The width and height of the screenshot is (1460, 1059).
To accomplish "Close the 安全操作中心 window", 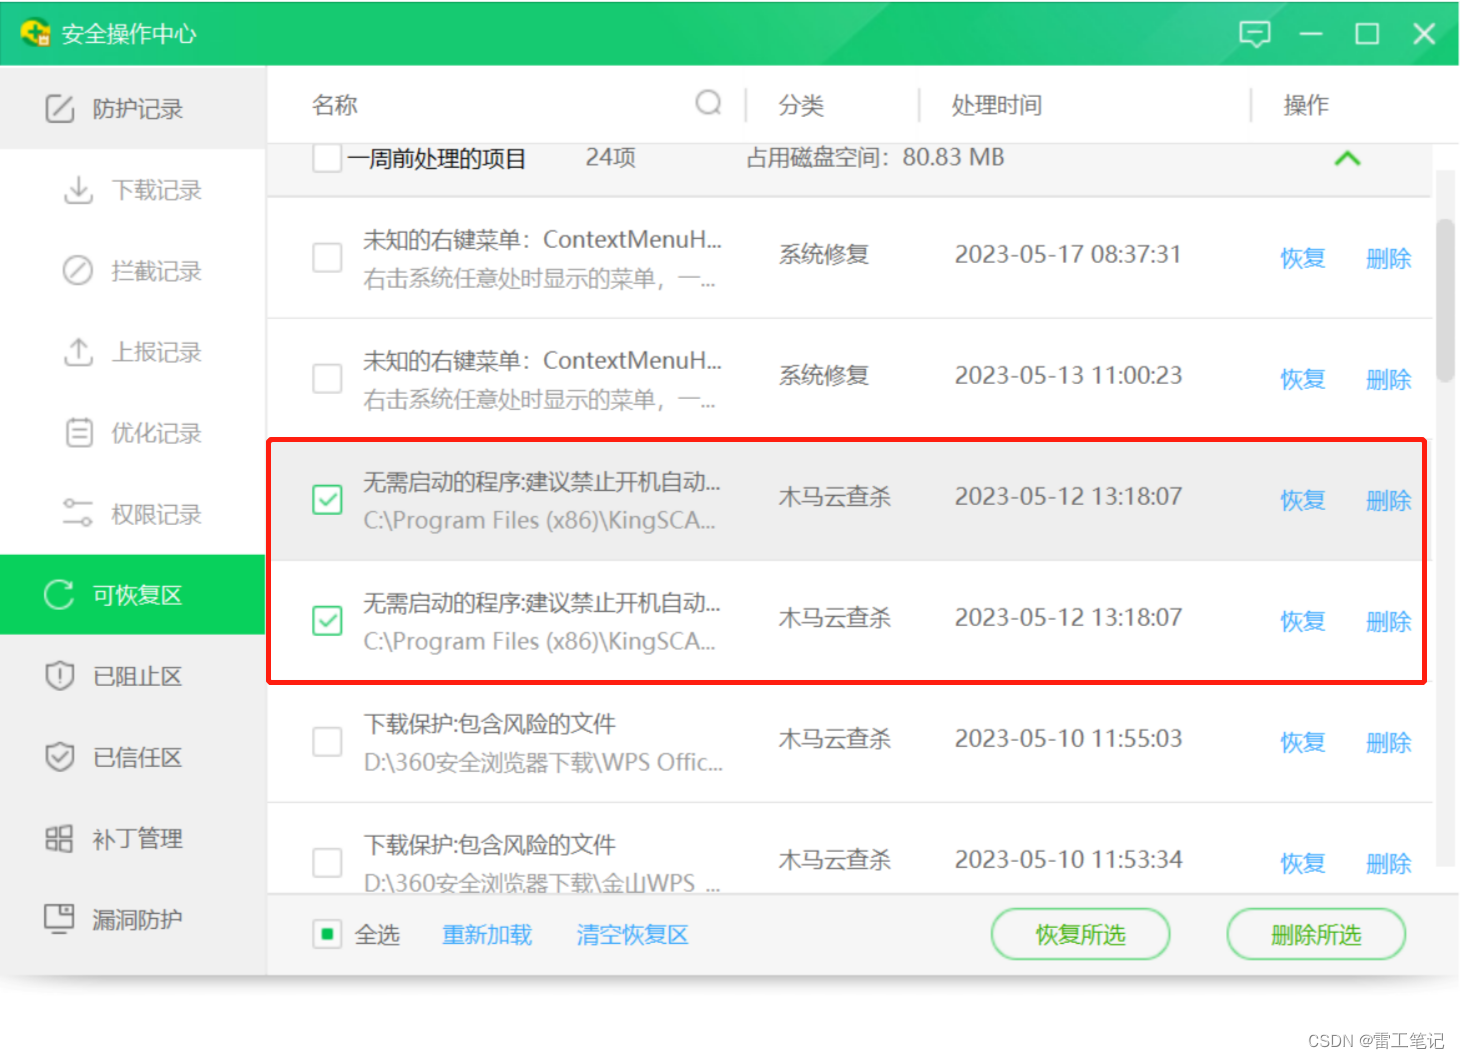I will point(1424,34).
